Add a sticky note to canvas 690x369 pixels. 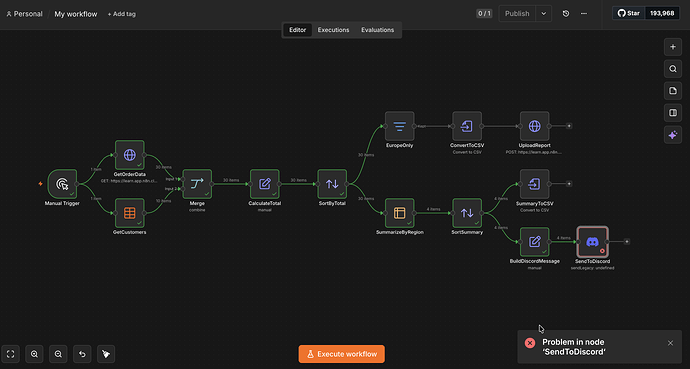tap(672, 91)
